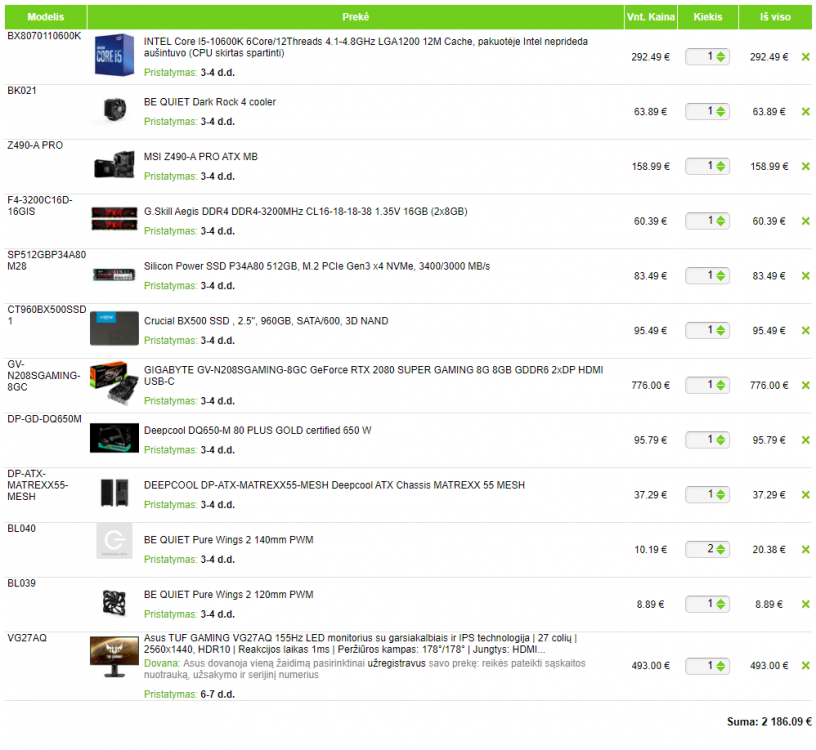Open the Crucial BX500 SSD image
The image size is (816, 750).
(114, 328)
